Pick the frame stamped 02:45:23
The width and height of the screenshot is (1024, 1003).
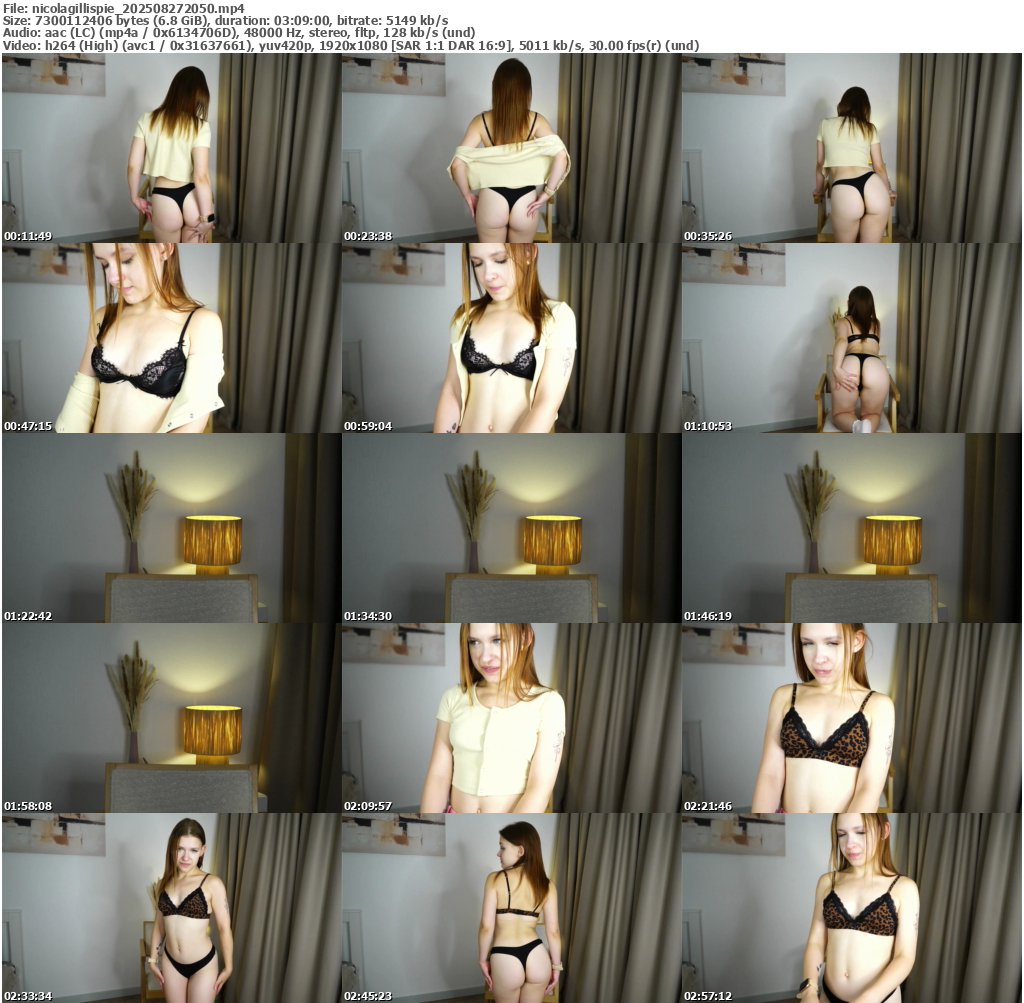point(511,908)
